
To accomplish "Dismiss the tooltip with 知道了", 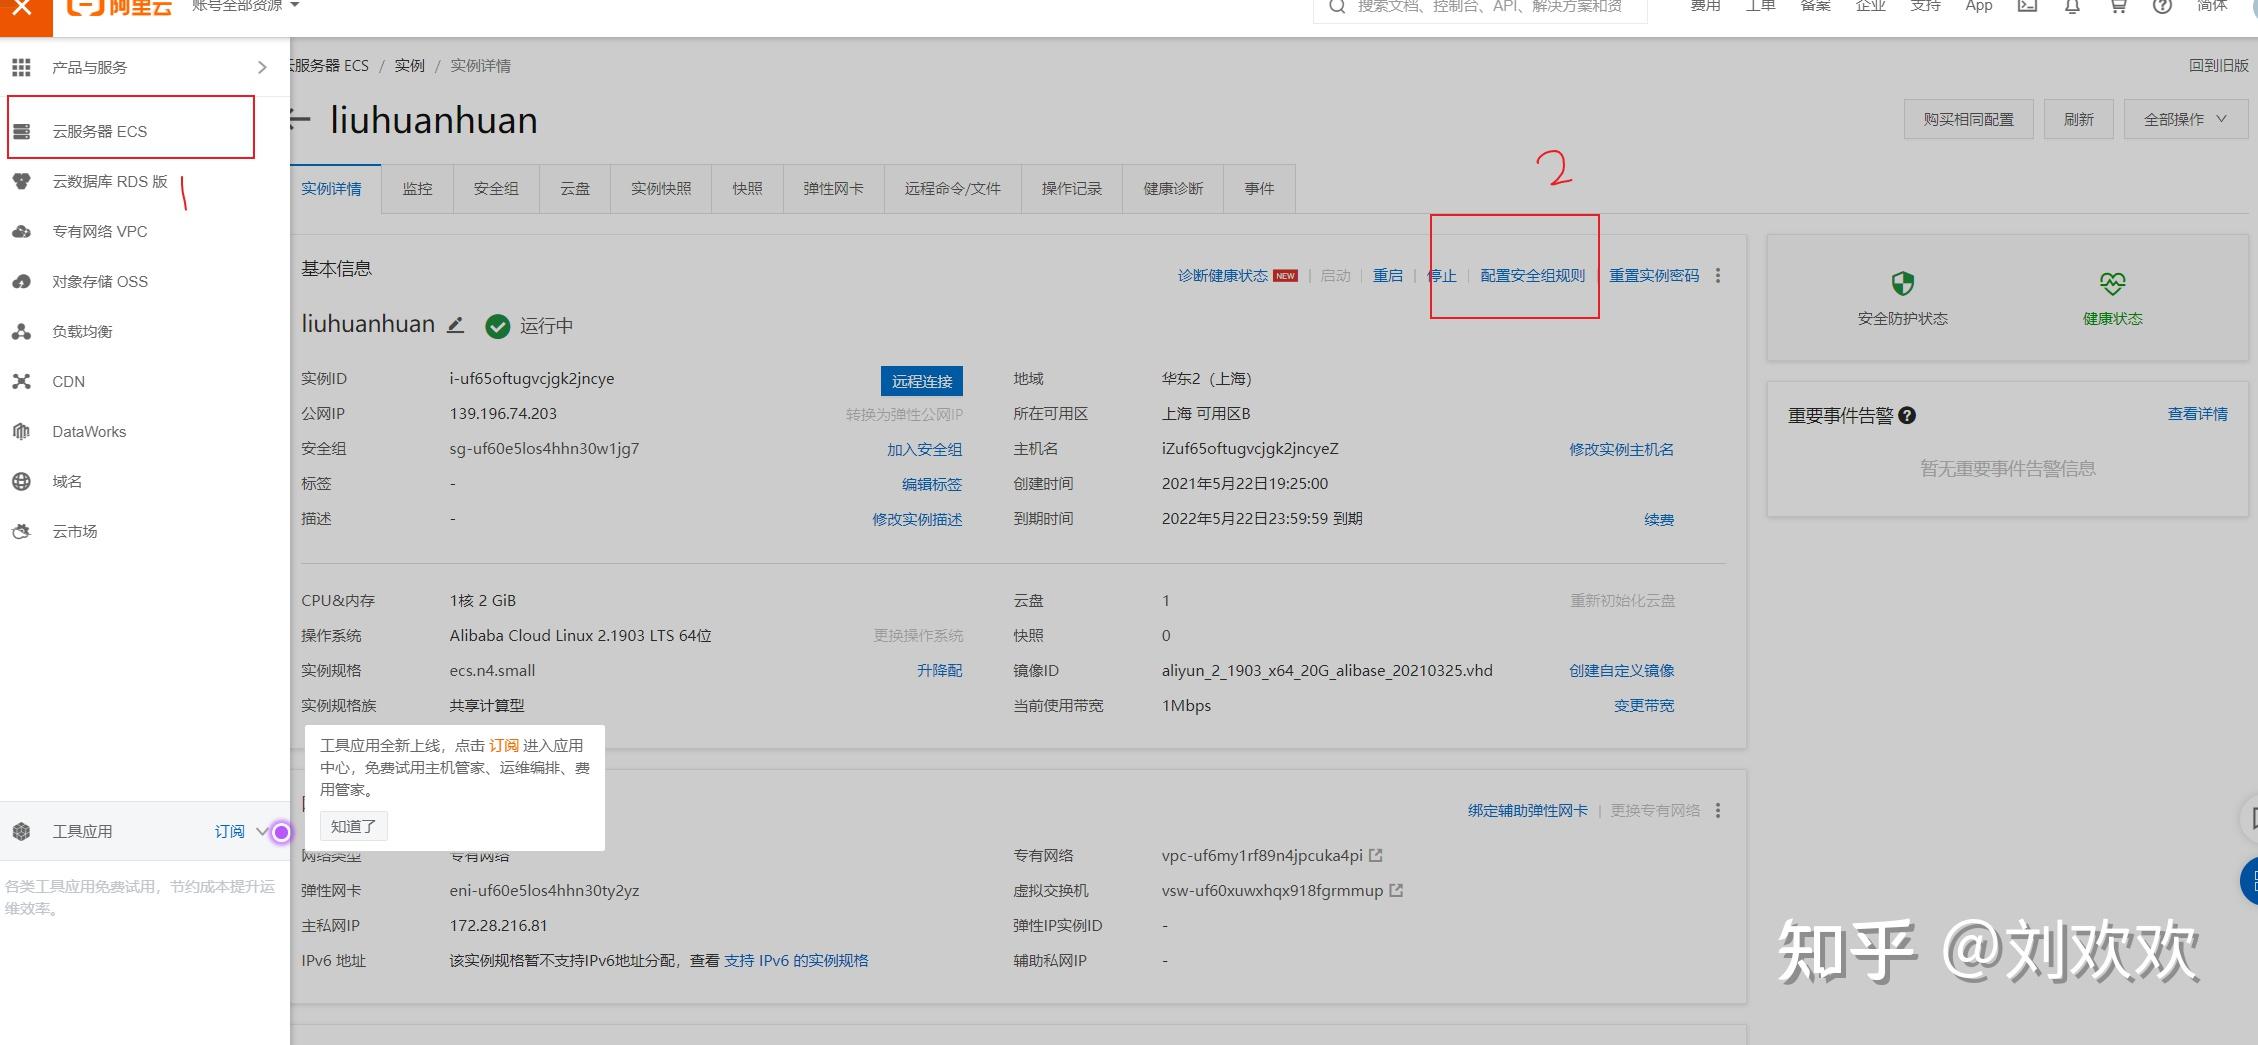I will point(354,826).
